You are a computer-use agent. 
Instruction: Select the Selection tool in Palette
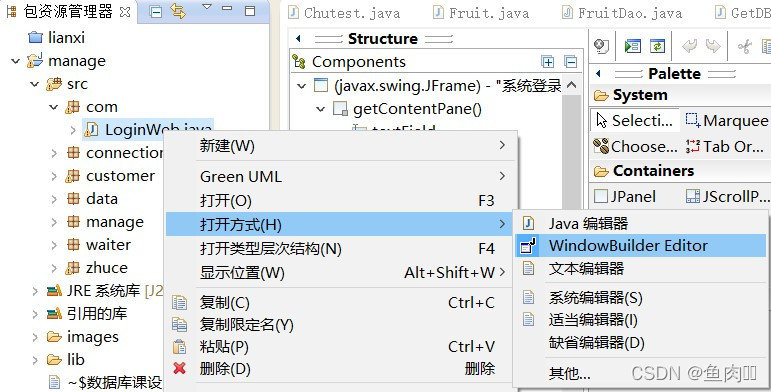[634, 121]
